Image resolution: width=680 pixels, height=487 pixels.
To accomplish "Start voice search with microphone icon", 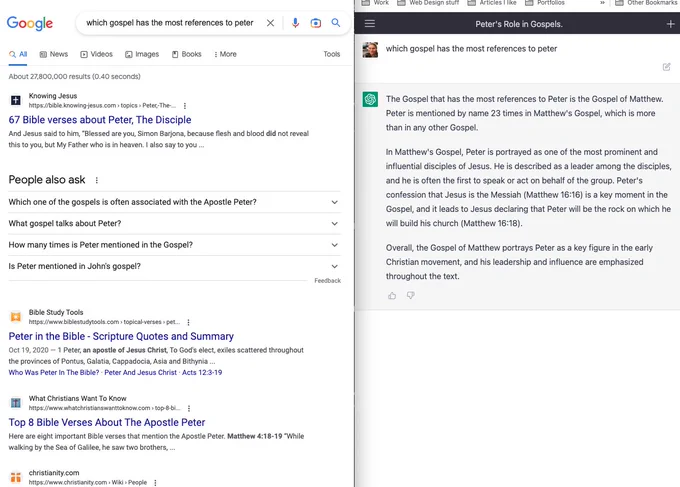I will [295, 23].
